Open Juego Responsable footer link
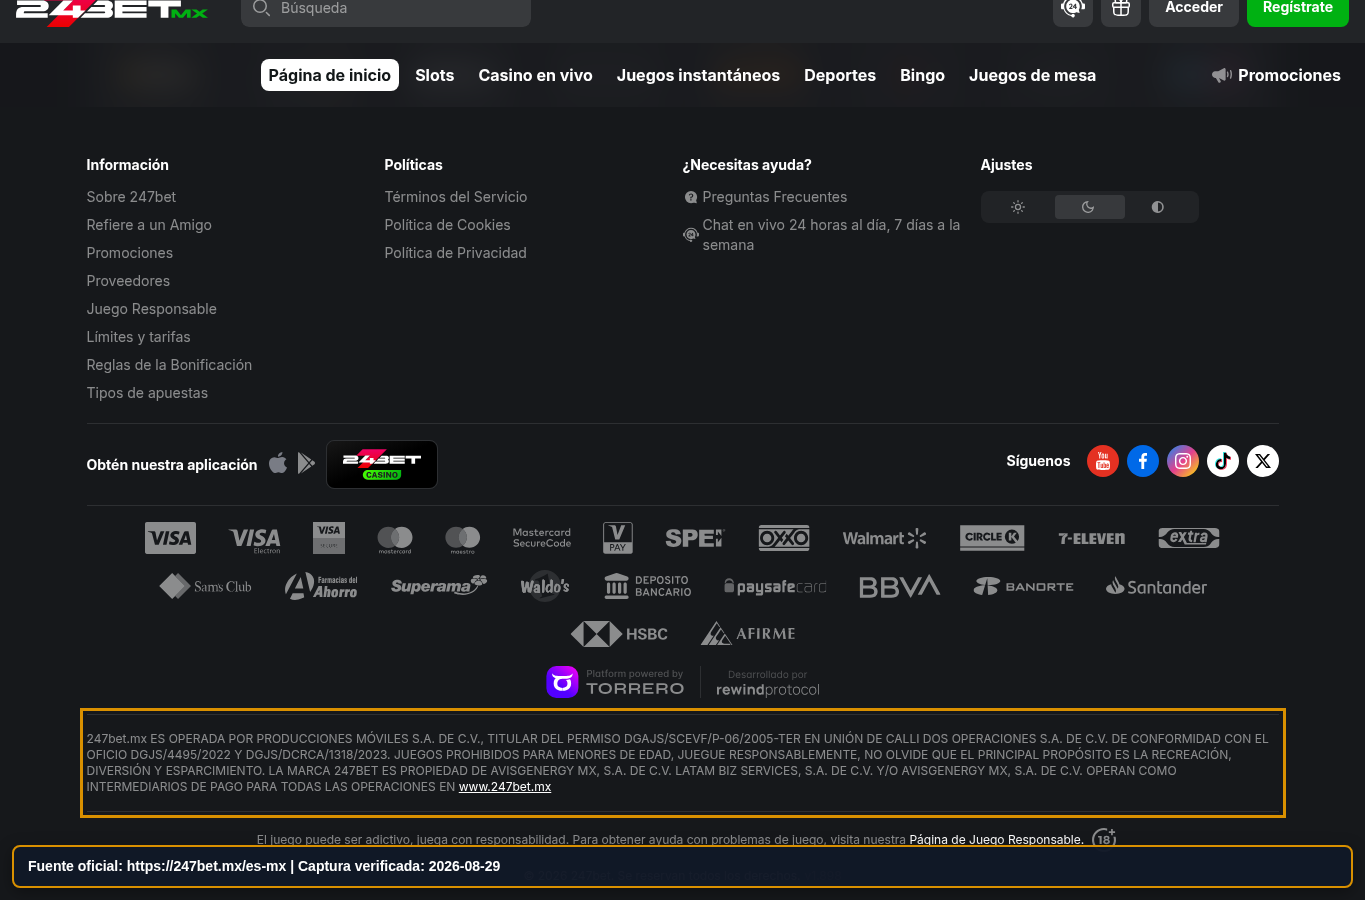 tap(152, 309)
